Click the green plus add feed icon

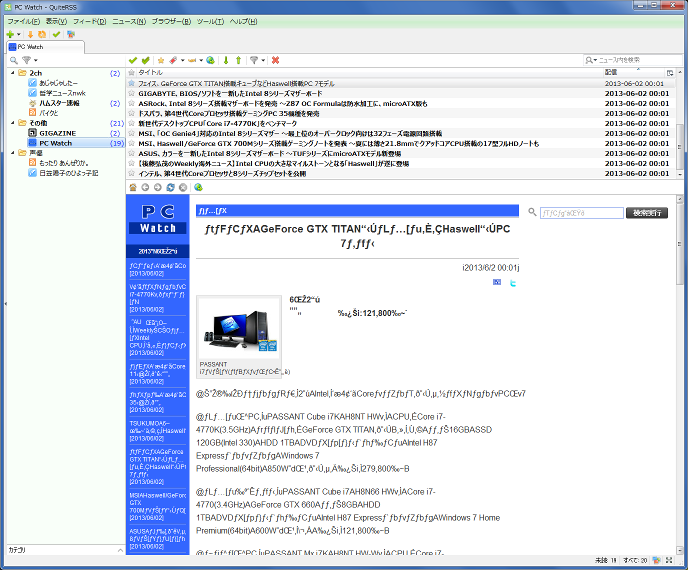coord(10,34)
